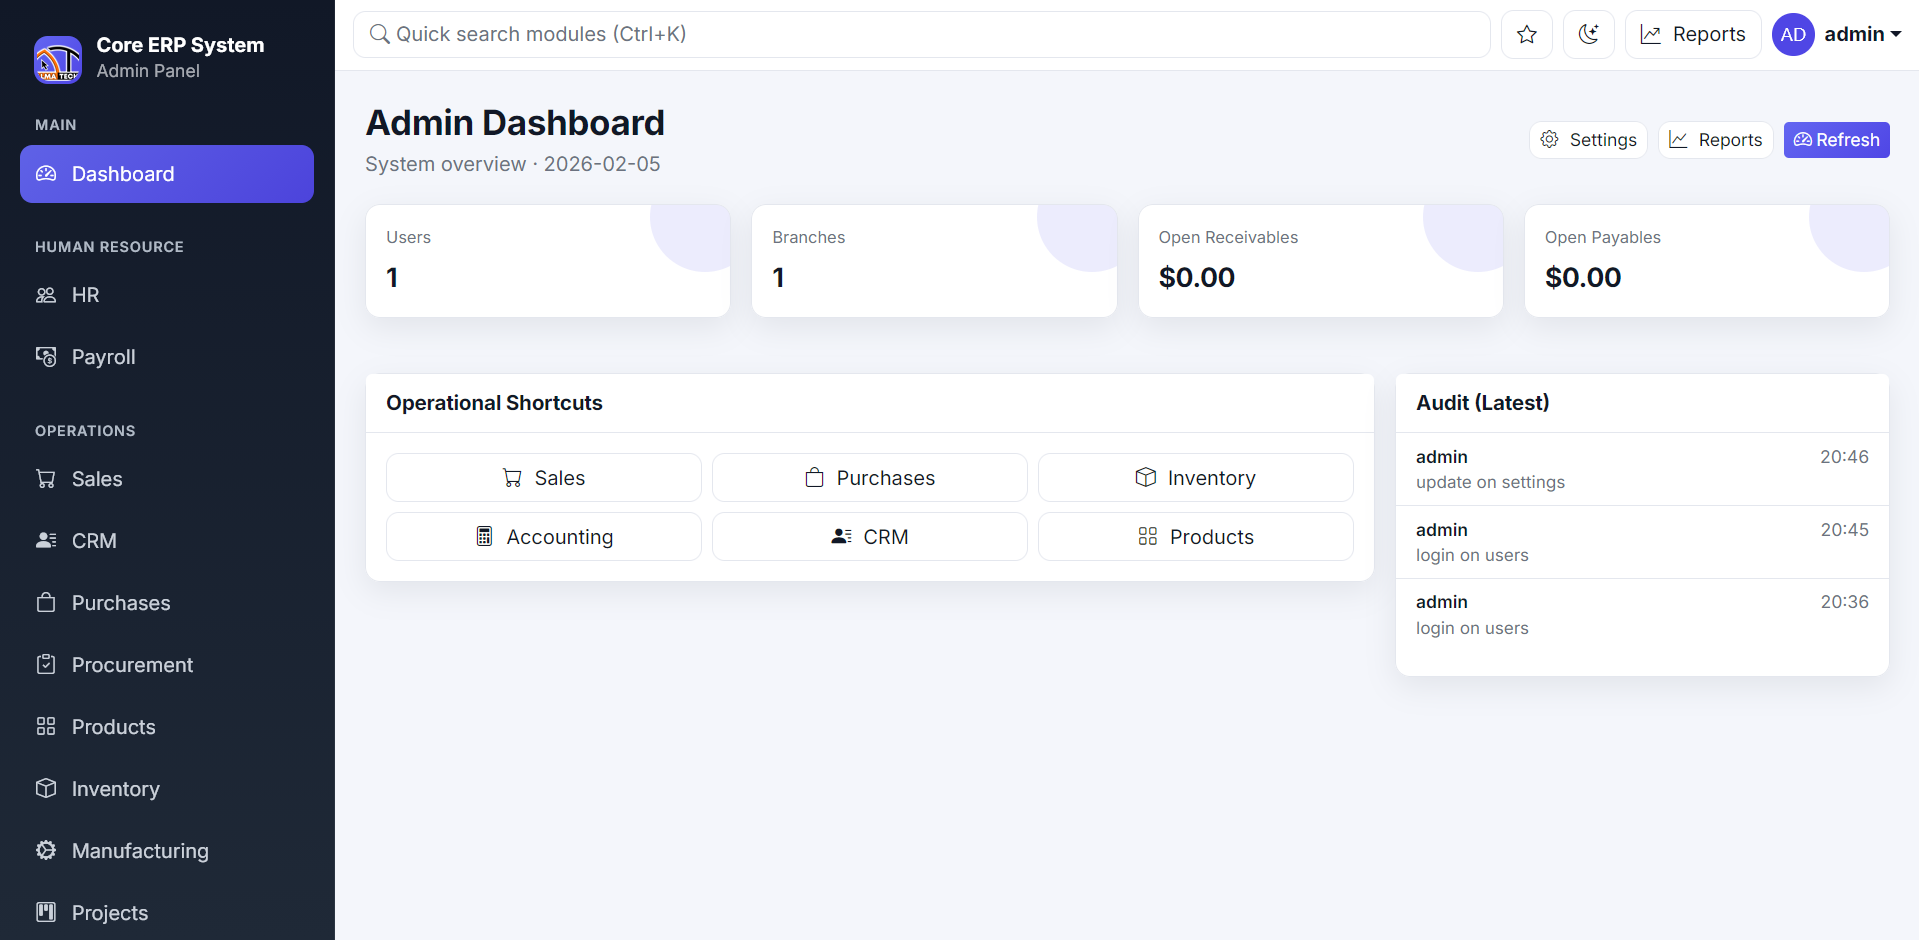Open the Procurement clipboard icon
This screenshot has width=1919, height=940.
pos(45,665)
